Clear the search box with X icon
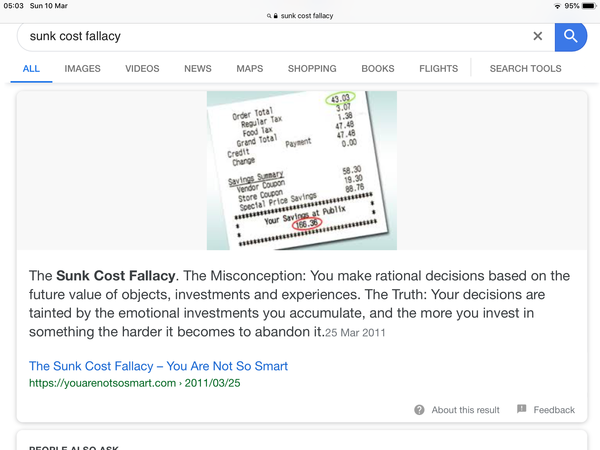The height and width of the screenshot is (450, 600). [x=538, y=36]
